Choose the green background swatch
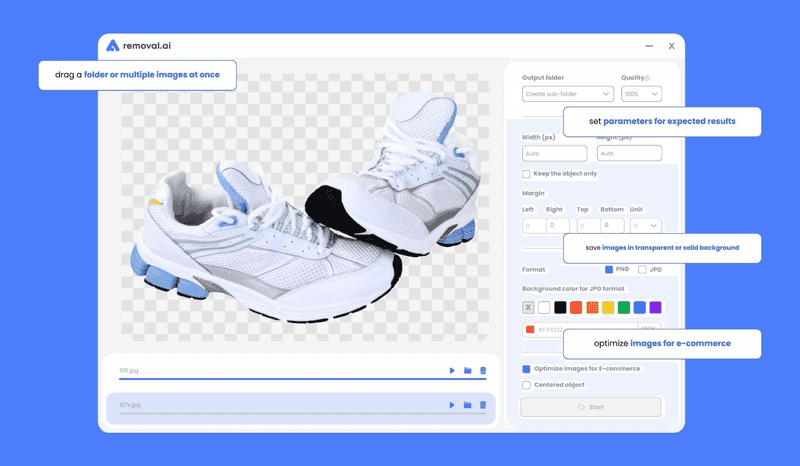 (624, 307)
